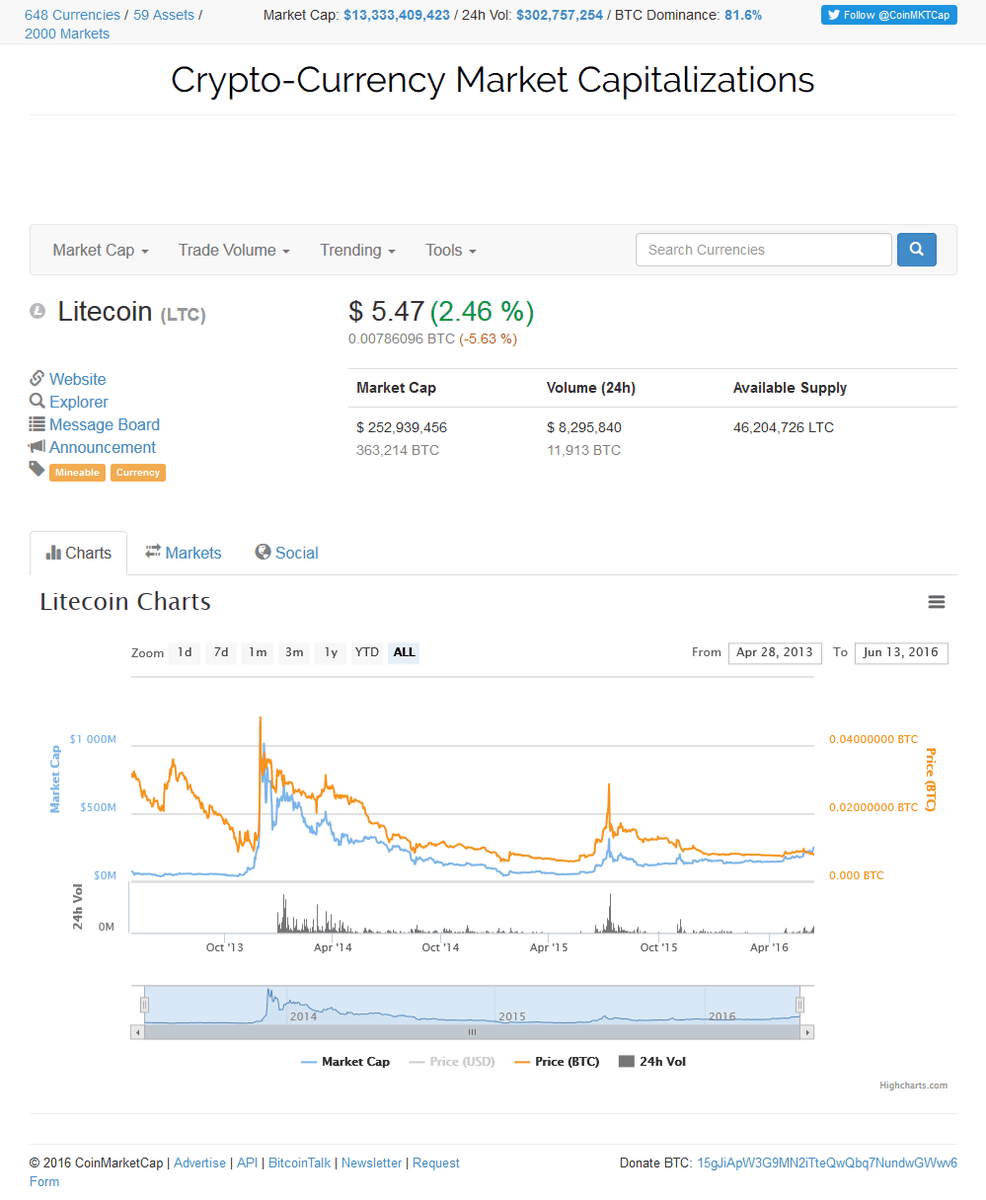
Task: Click the left navigator range handle
Action: (x=144, y=1005)
